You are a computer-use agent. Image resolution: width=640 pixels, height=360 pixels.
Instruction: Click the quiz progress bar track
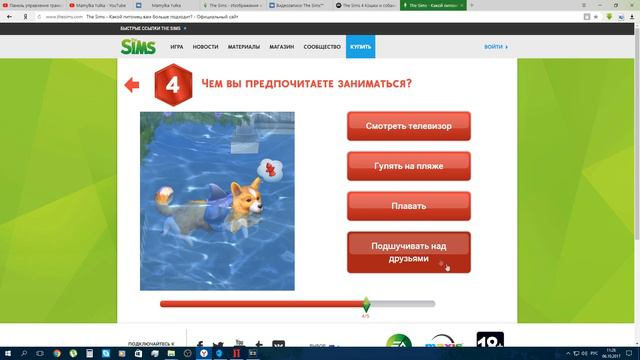point(298,304)
